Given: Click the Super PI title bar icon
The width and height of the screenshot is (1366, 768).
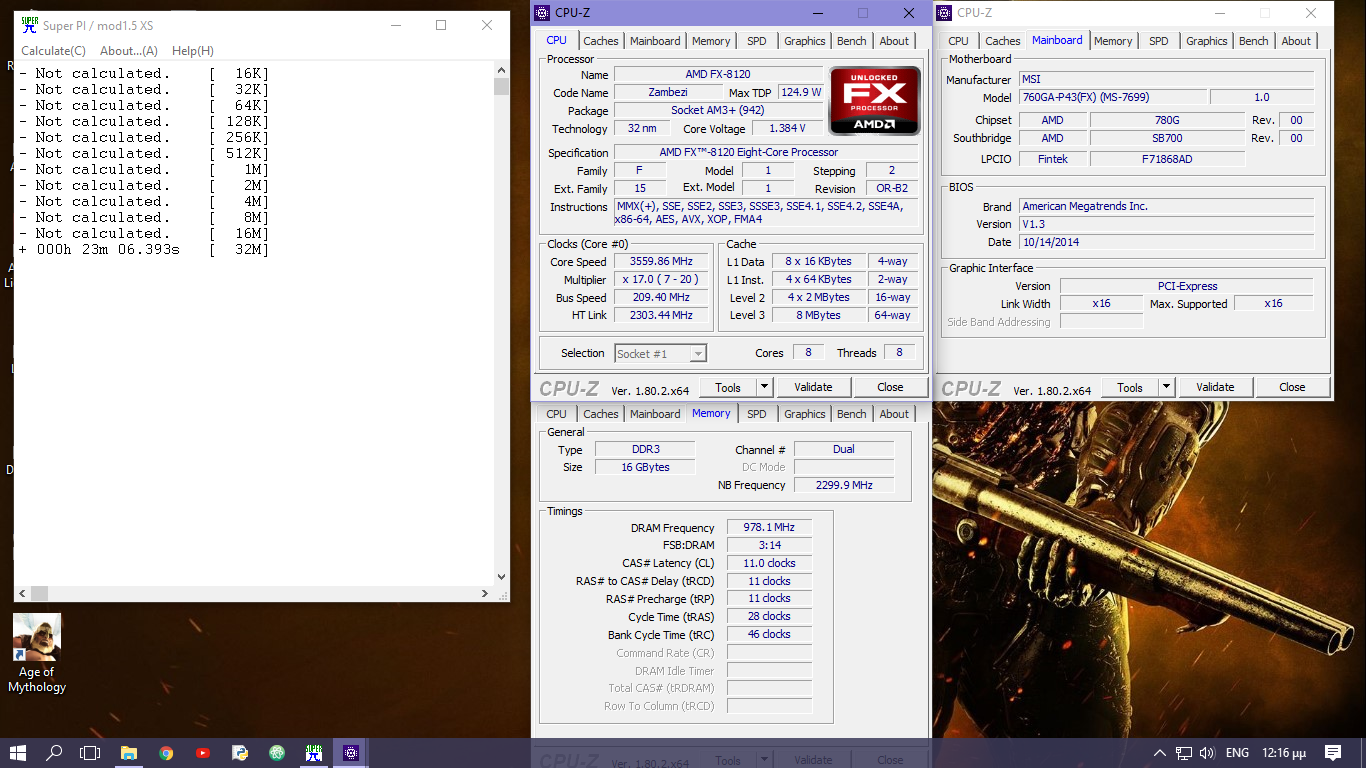Looking at the screenshot, I should pyautogui.click(x=30, y=24).
